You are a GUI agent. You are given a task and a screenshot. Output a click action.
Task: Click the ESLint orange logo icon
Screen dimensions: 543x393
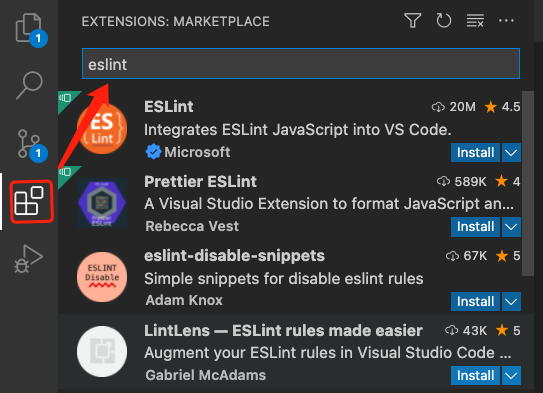(x=102, y=128)
